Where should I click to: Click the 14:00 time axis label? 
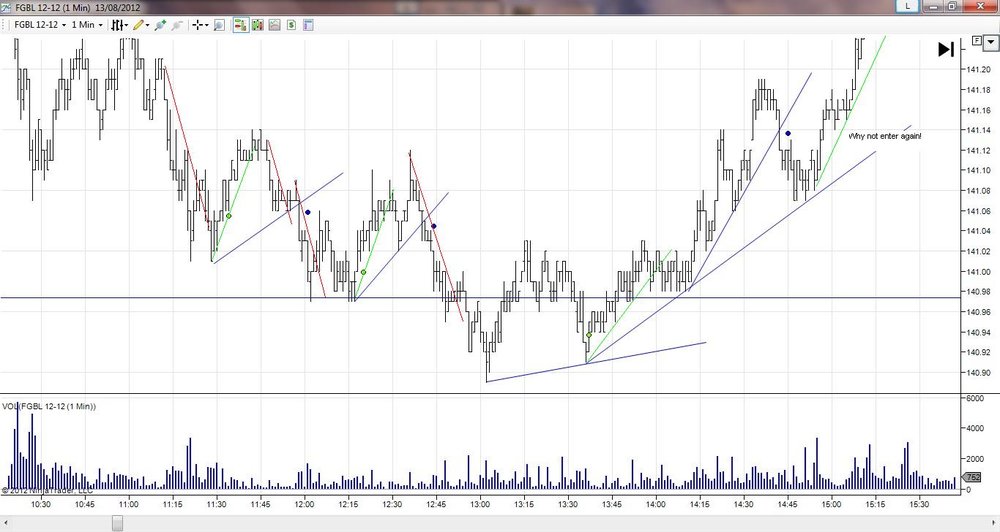click(x=656, y=504)
